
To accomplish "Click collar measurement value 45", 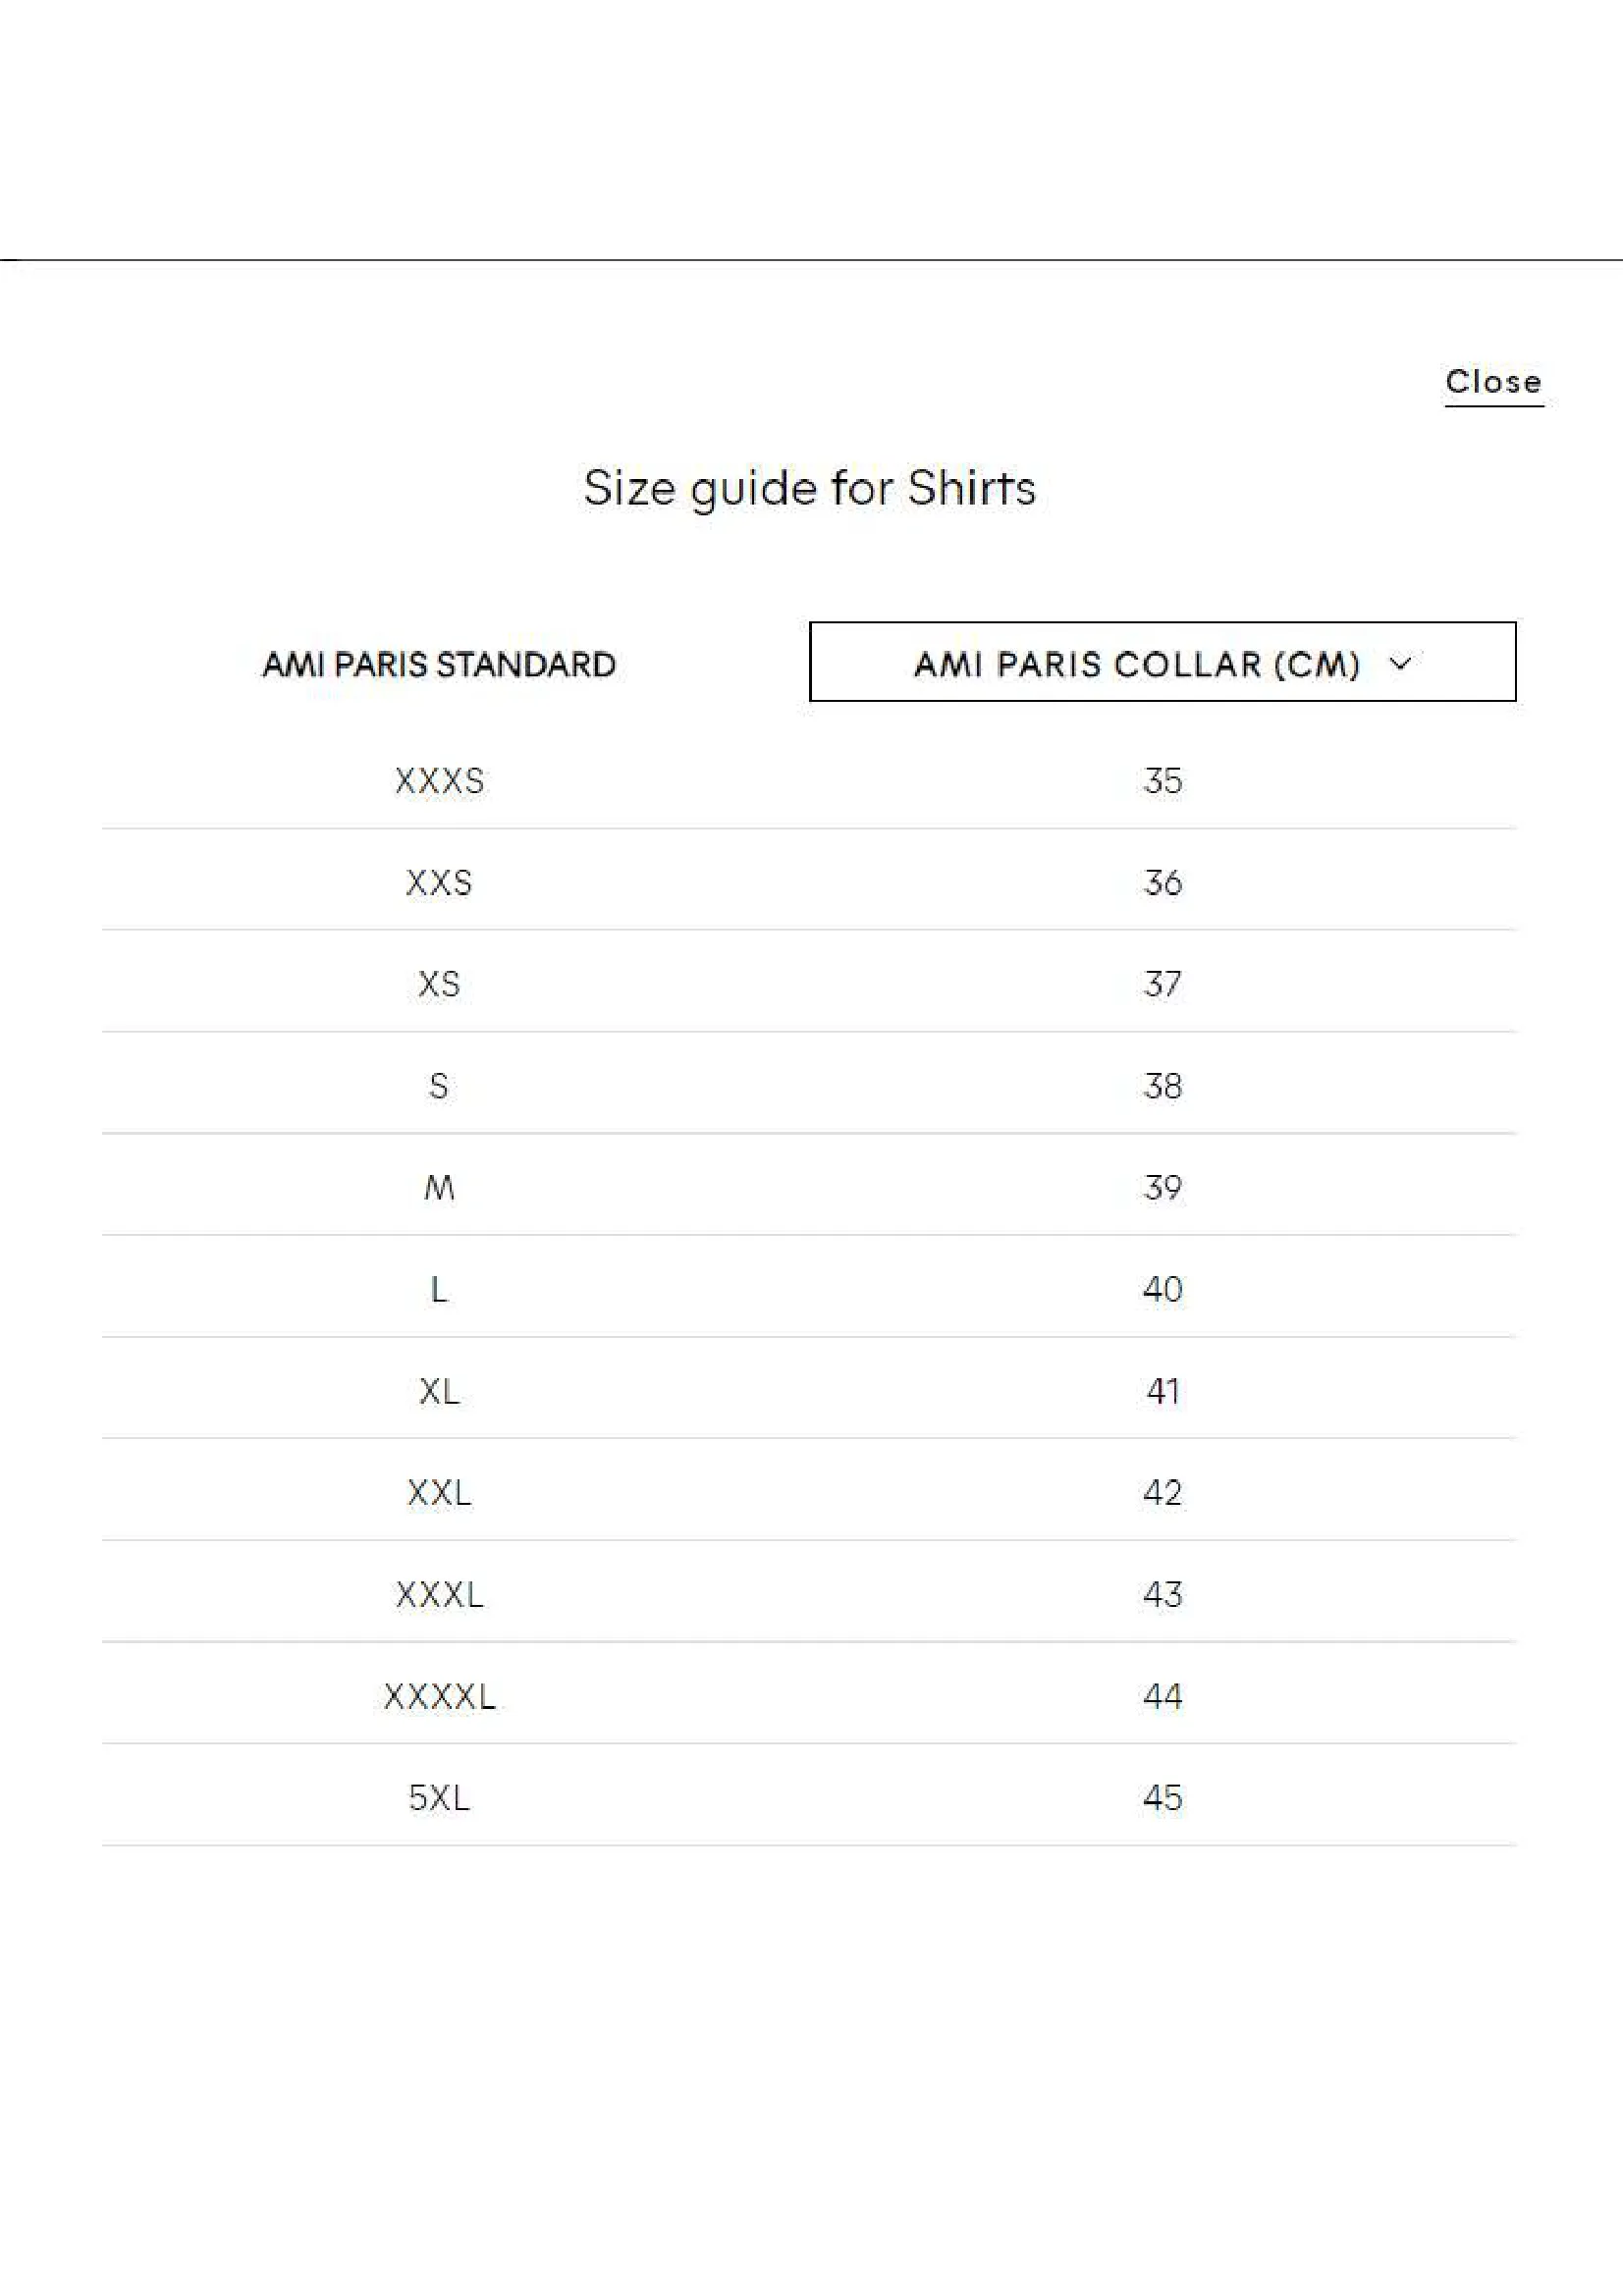I will 1162,1798.
